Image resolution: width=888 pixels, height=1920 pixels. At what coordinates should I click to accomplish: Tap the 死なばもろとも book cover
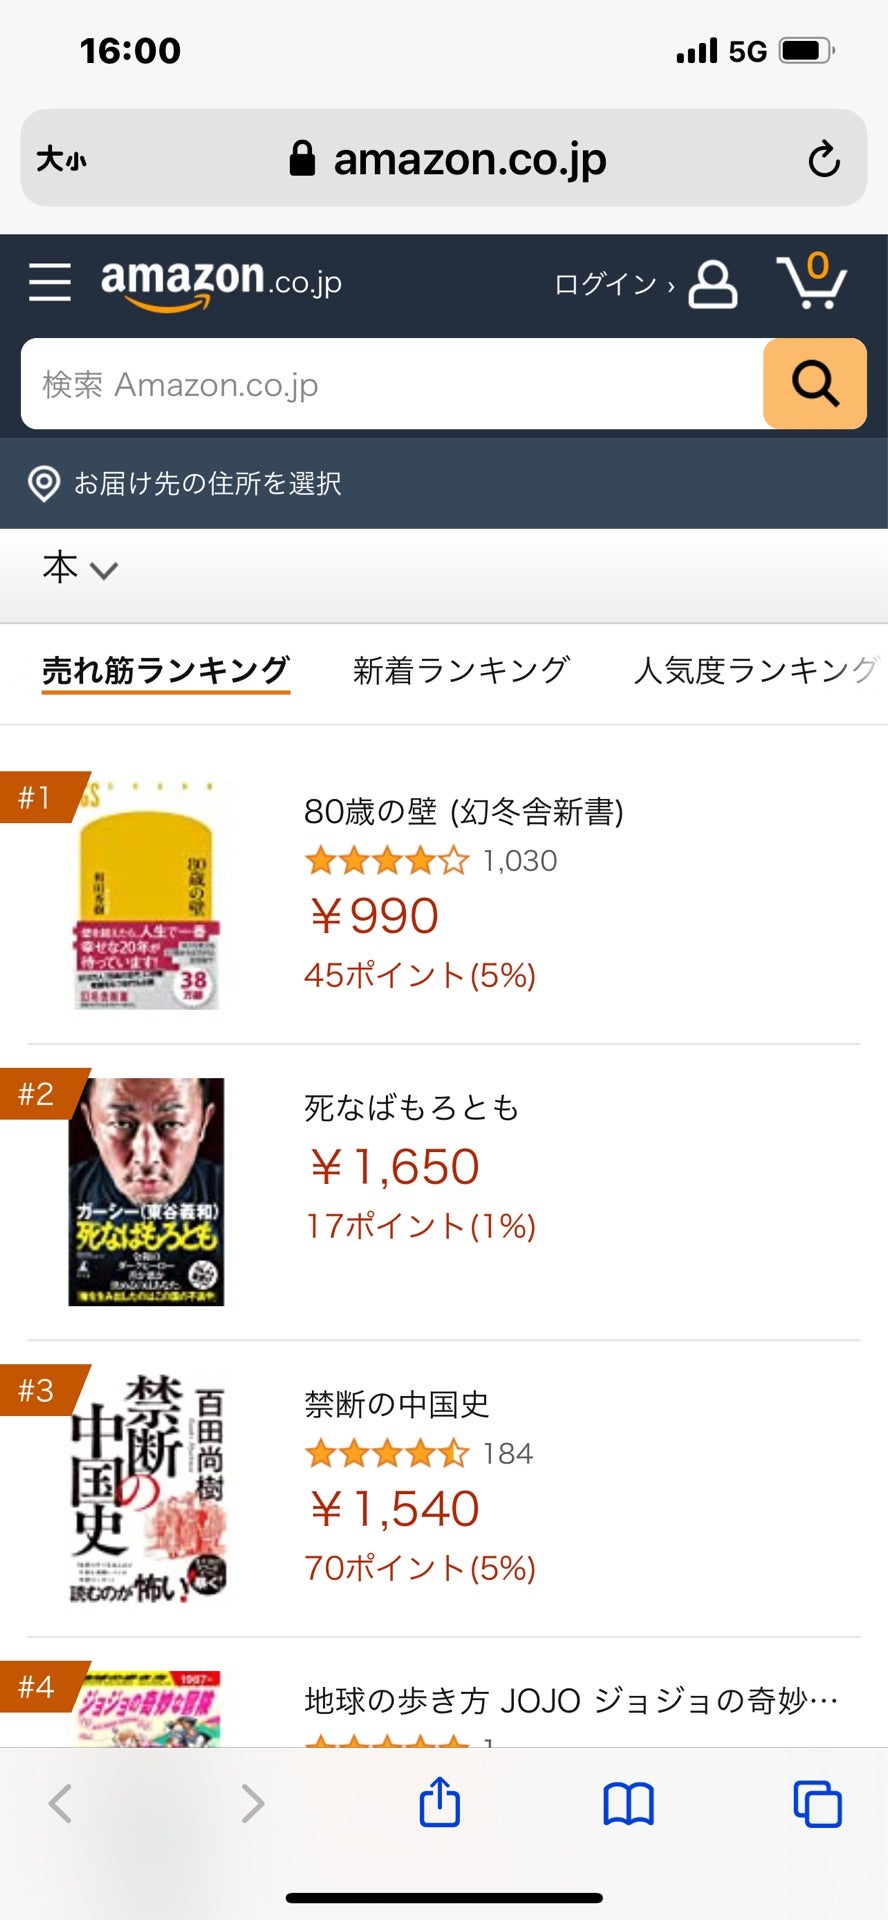click(x=146, y=1191)
